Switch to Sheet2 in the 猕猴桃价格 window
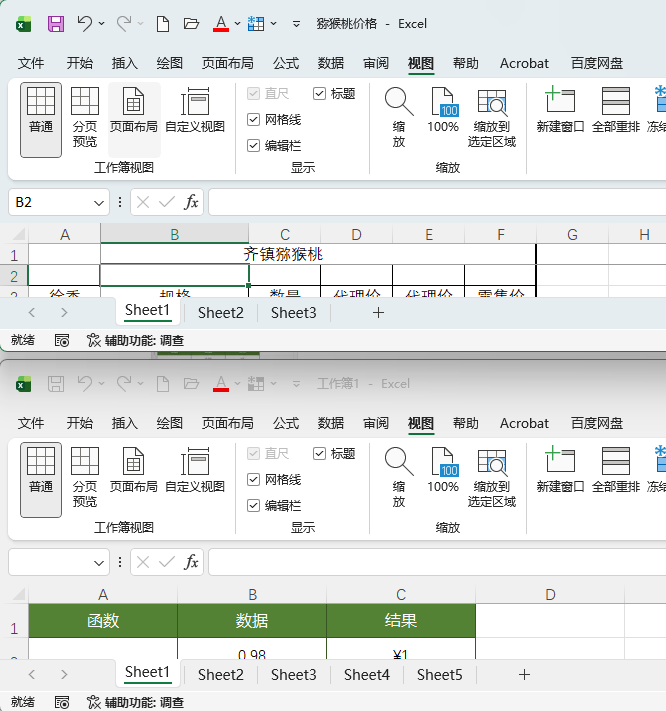Image resolution: width=666 pixels, height=711 pixels. [x=220, y=312]
